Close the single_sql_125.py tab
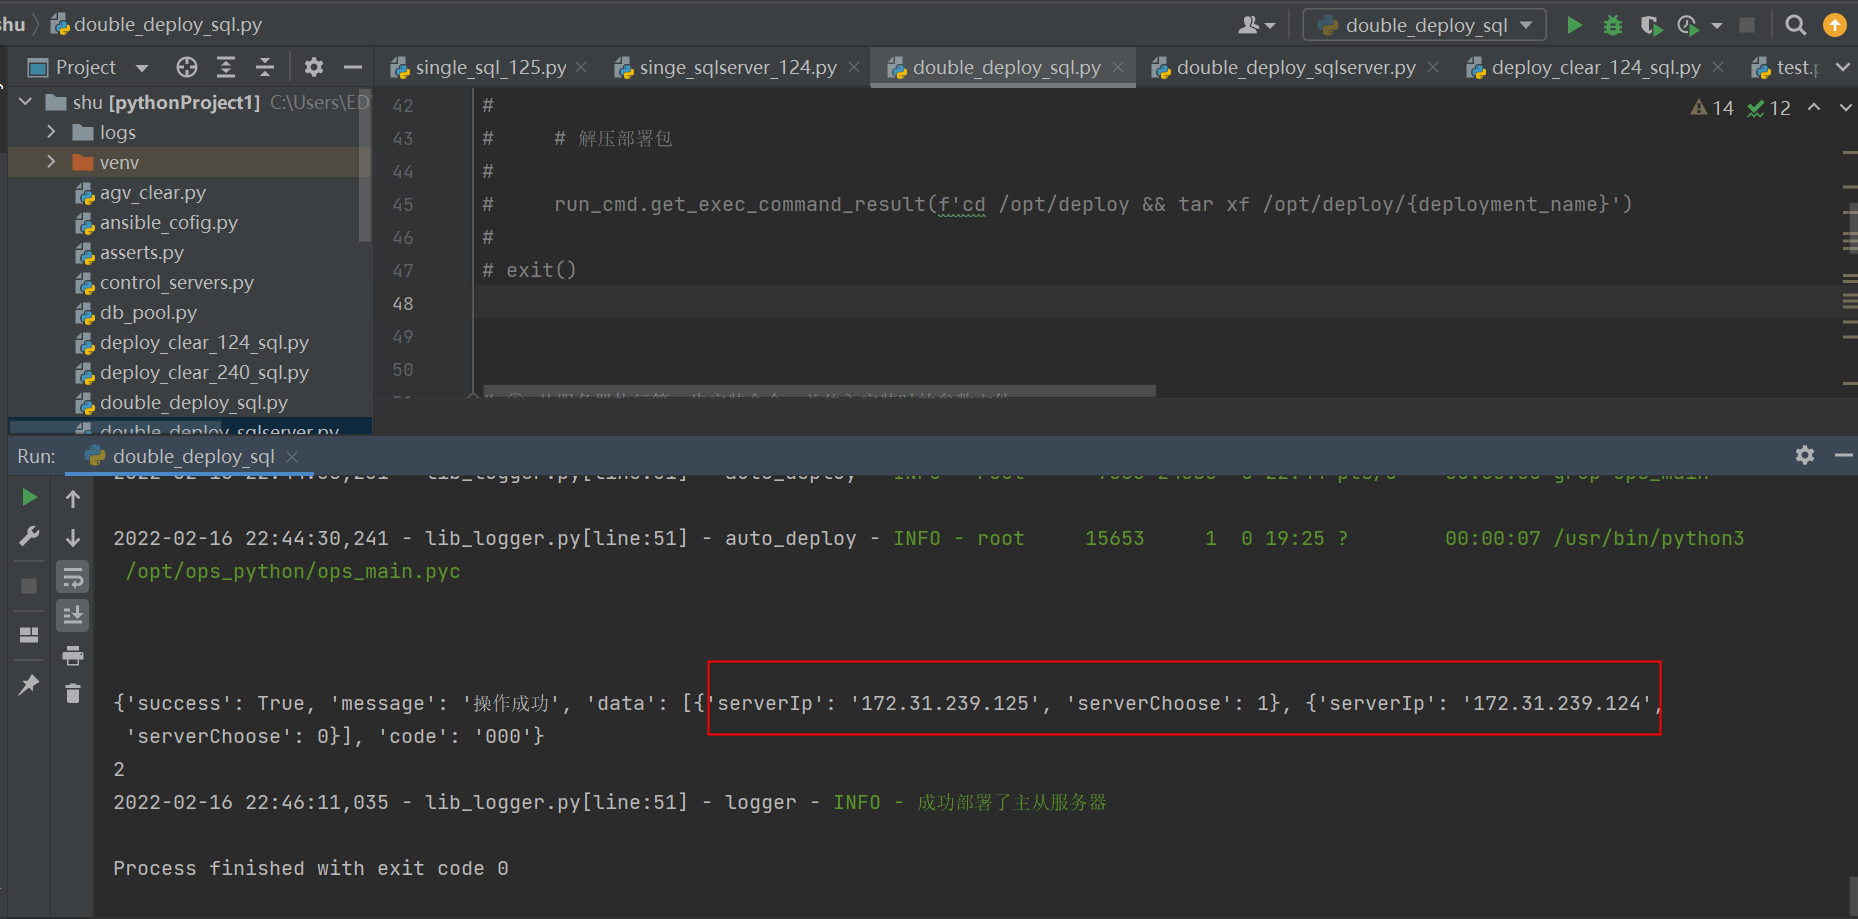This screenshot has width=1858, height=919. [x=582, y=67]
